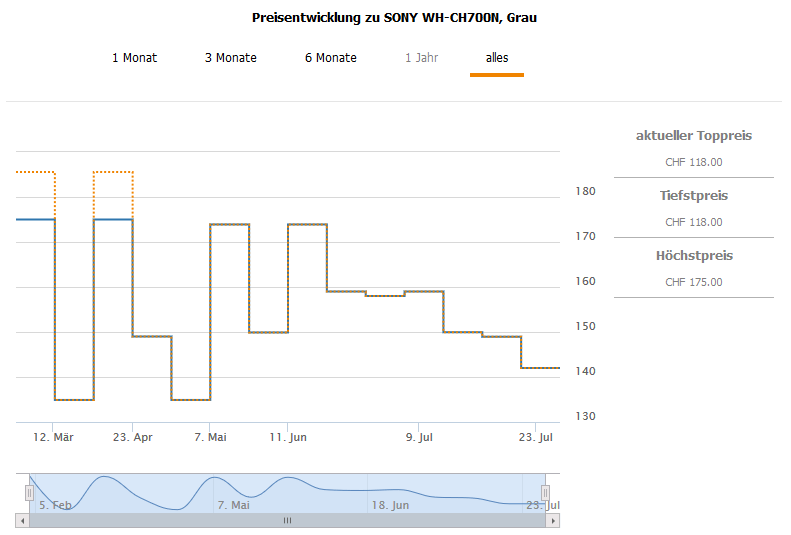The width and height of the screenshot is (791, 535).
Task: Click the 18. Jun label in navigator
Action: pos(390,505)
